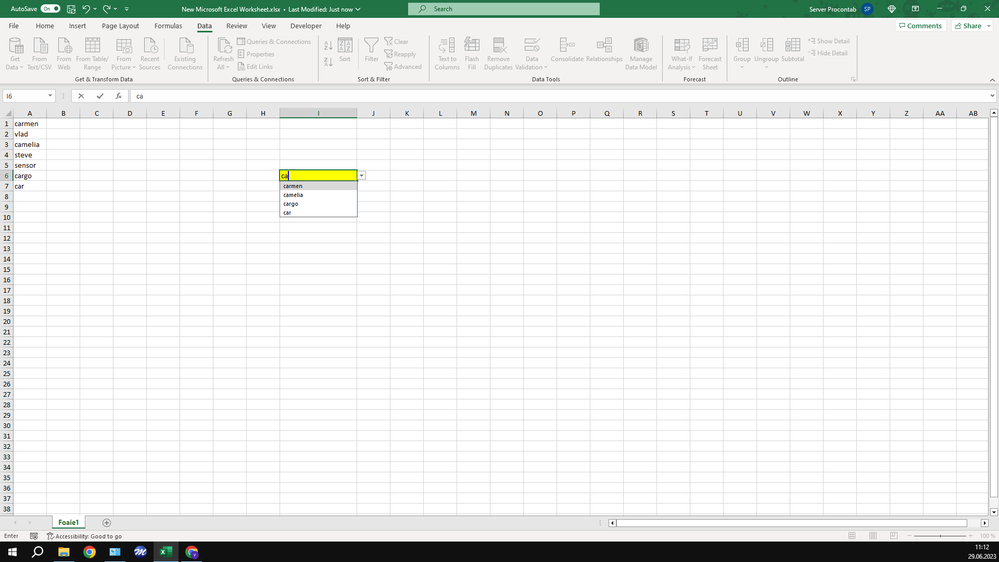Select all cells corner button

click(x=6, y=113)
